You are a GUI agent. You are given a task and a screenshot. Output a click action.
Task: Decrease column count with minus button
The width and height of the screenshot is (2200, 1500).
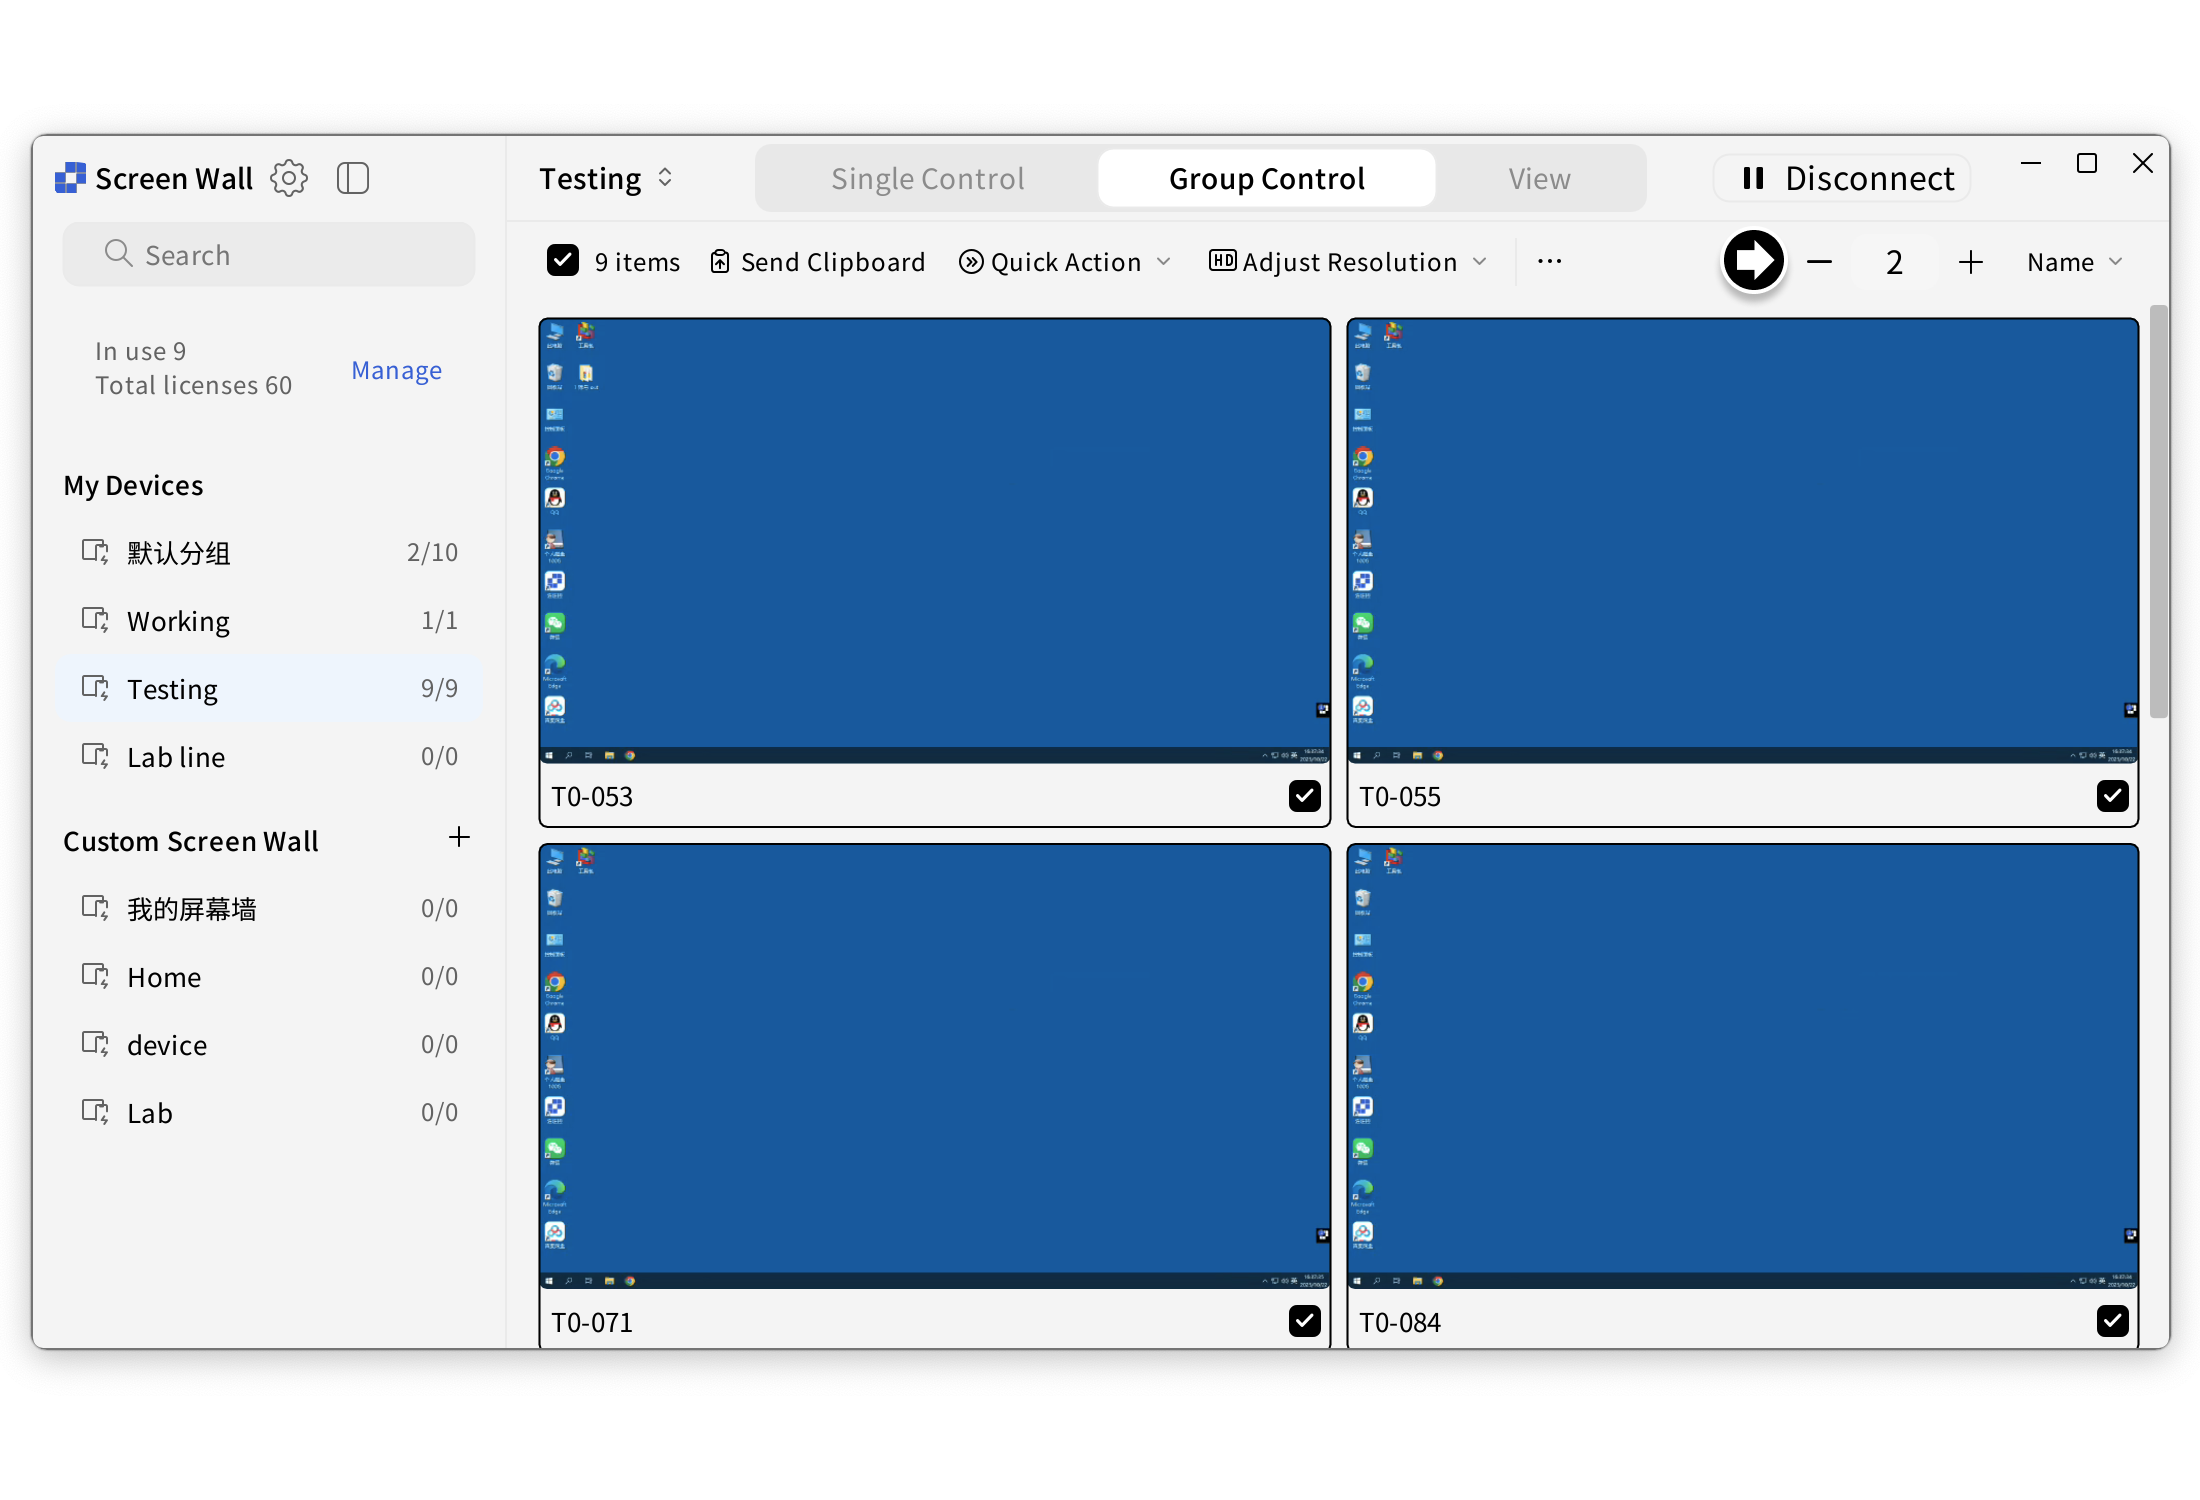pos(1820,262)
